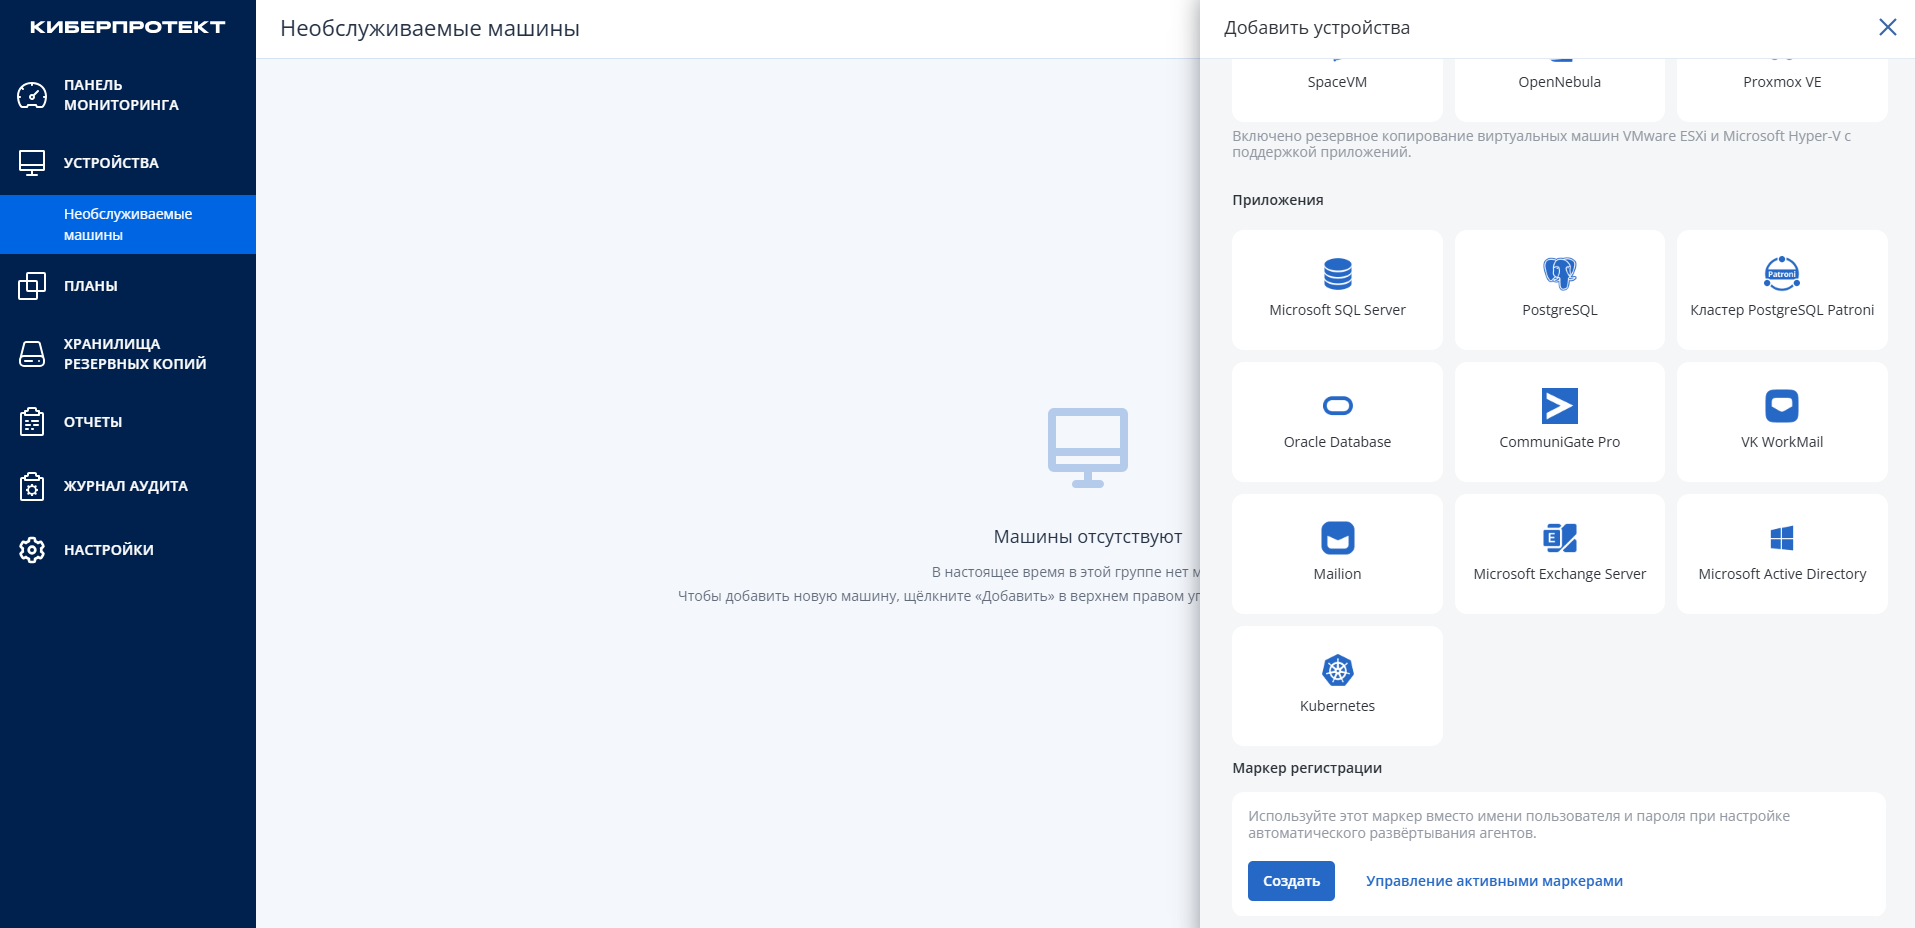1915x928 pixels.
Task: Click the Kubernetes wheel icon
Action: pos(1337,670)
